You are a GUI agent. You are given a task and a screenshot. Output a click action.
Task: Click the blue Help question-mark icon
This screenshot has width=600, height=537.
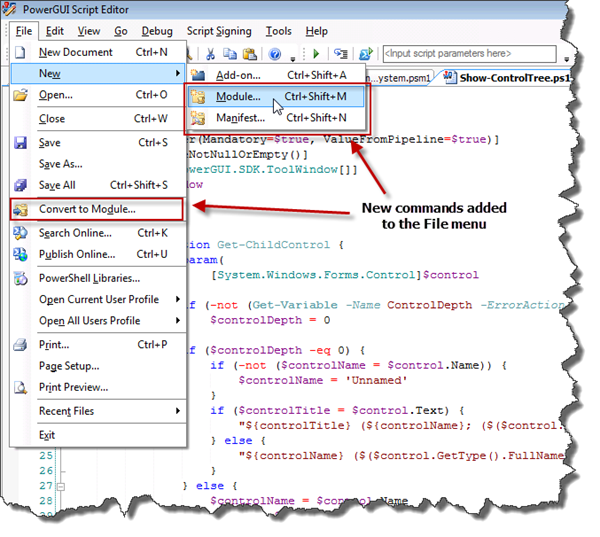pos(274,54)
